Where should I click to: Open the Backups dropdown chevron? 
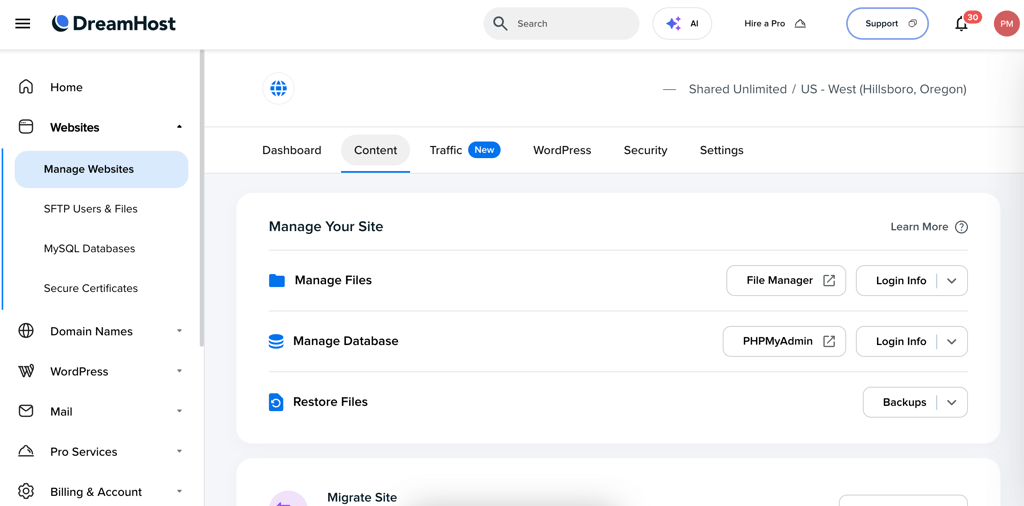coord(952,402)
